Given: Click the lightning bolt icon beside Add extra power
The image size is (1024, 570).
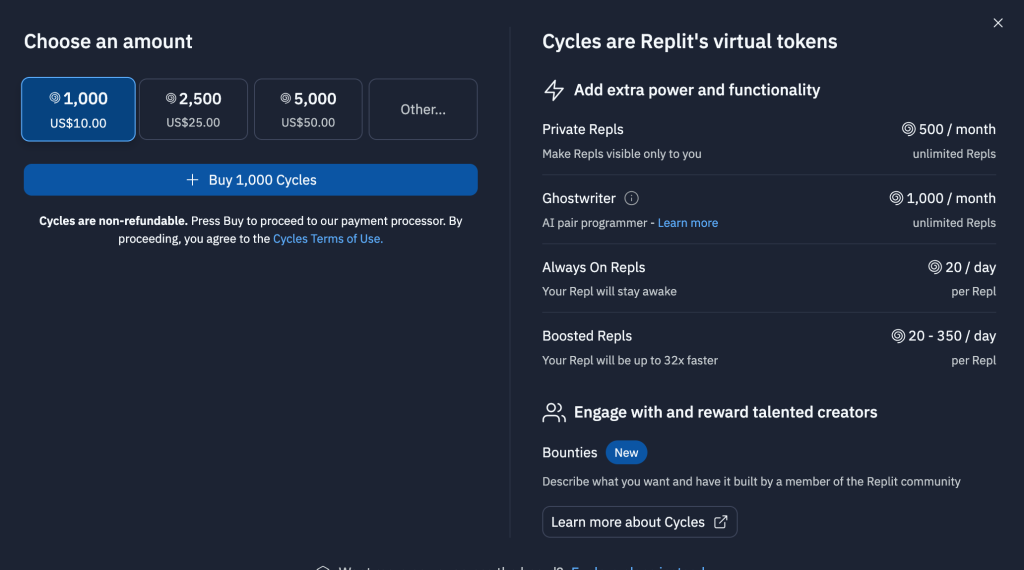Looking at the screenshot, I should 554,90.
